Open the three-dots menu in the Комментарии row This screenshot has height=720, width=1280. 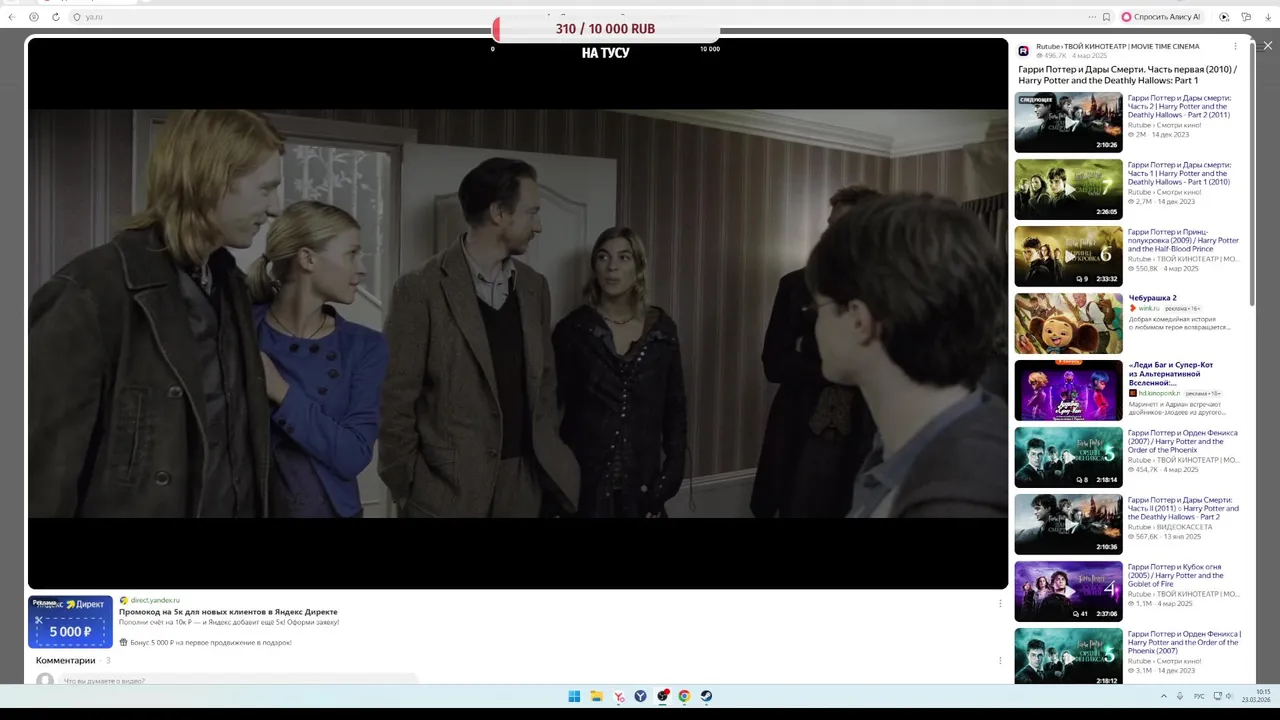1000,660
